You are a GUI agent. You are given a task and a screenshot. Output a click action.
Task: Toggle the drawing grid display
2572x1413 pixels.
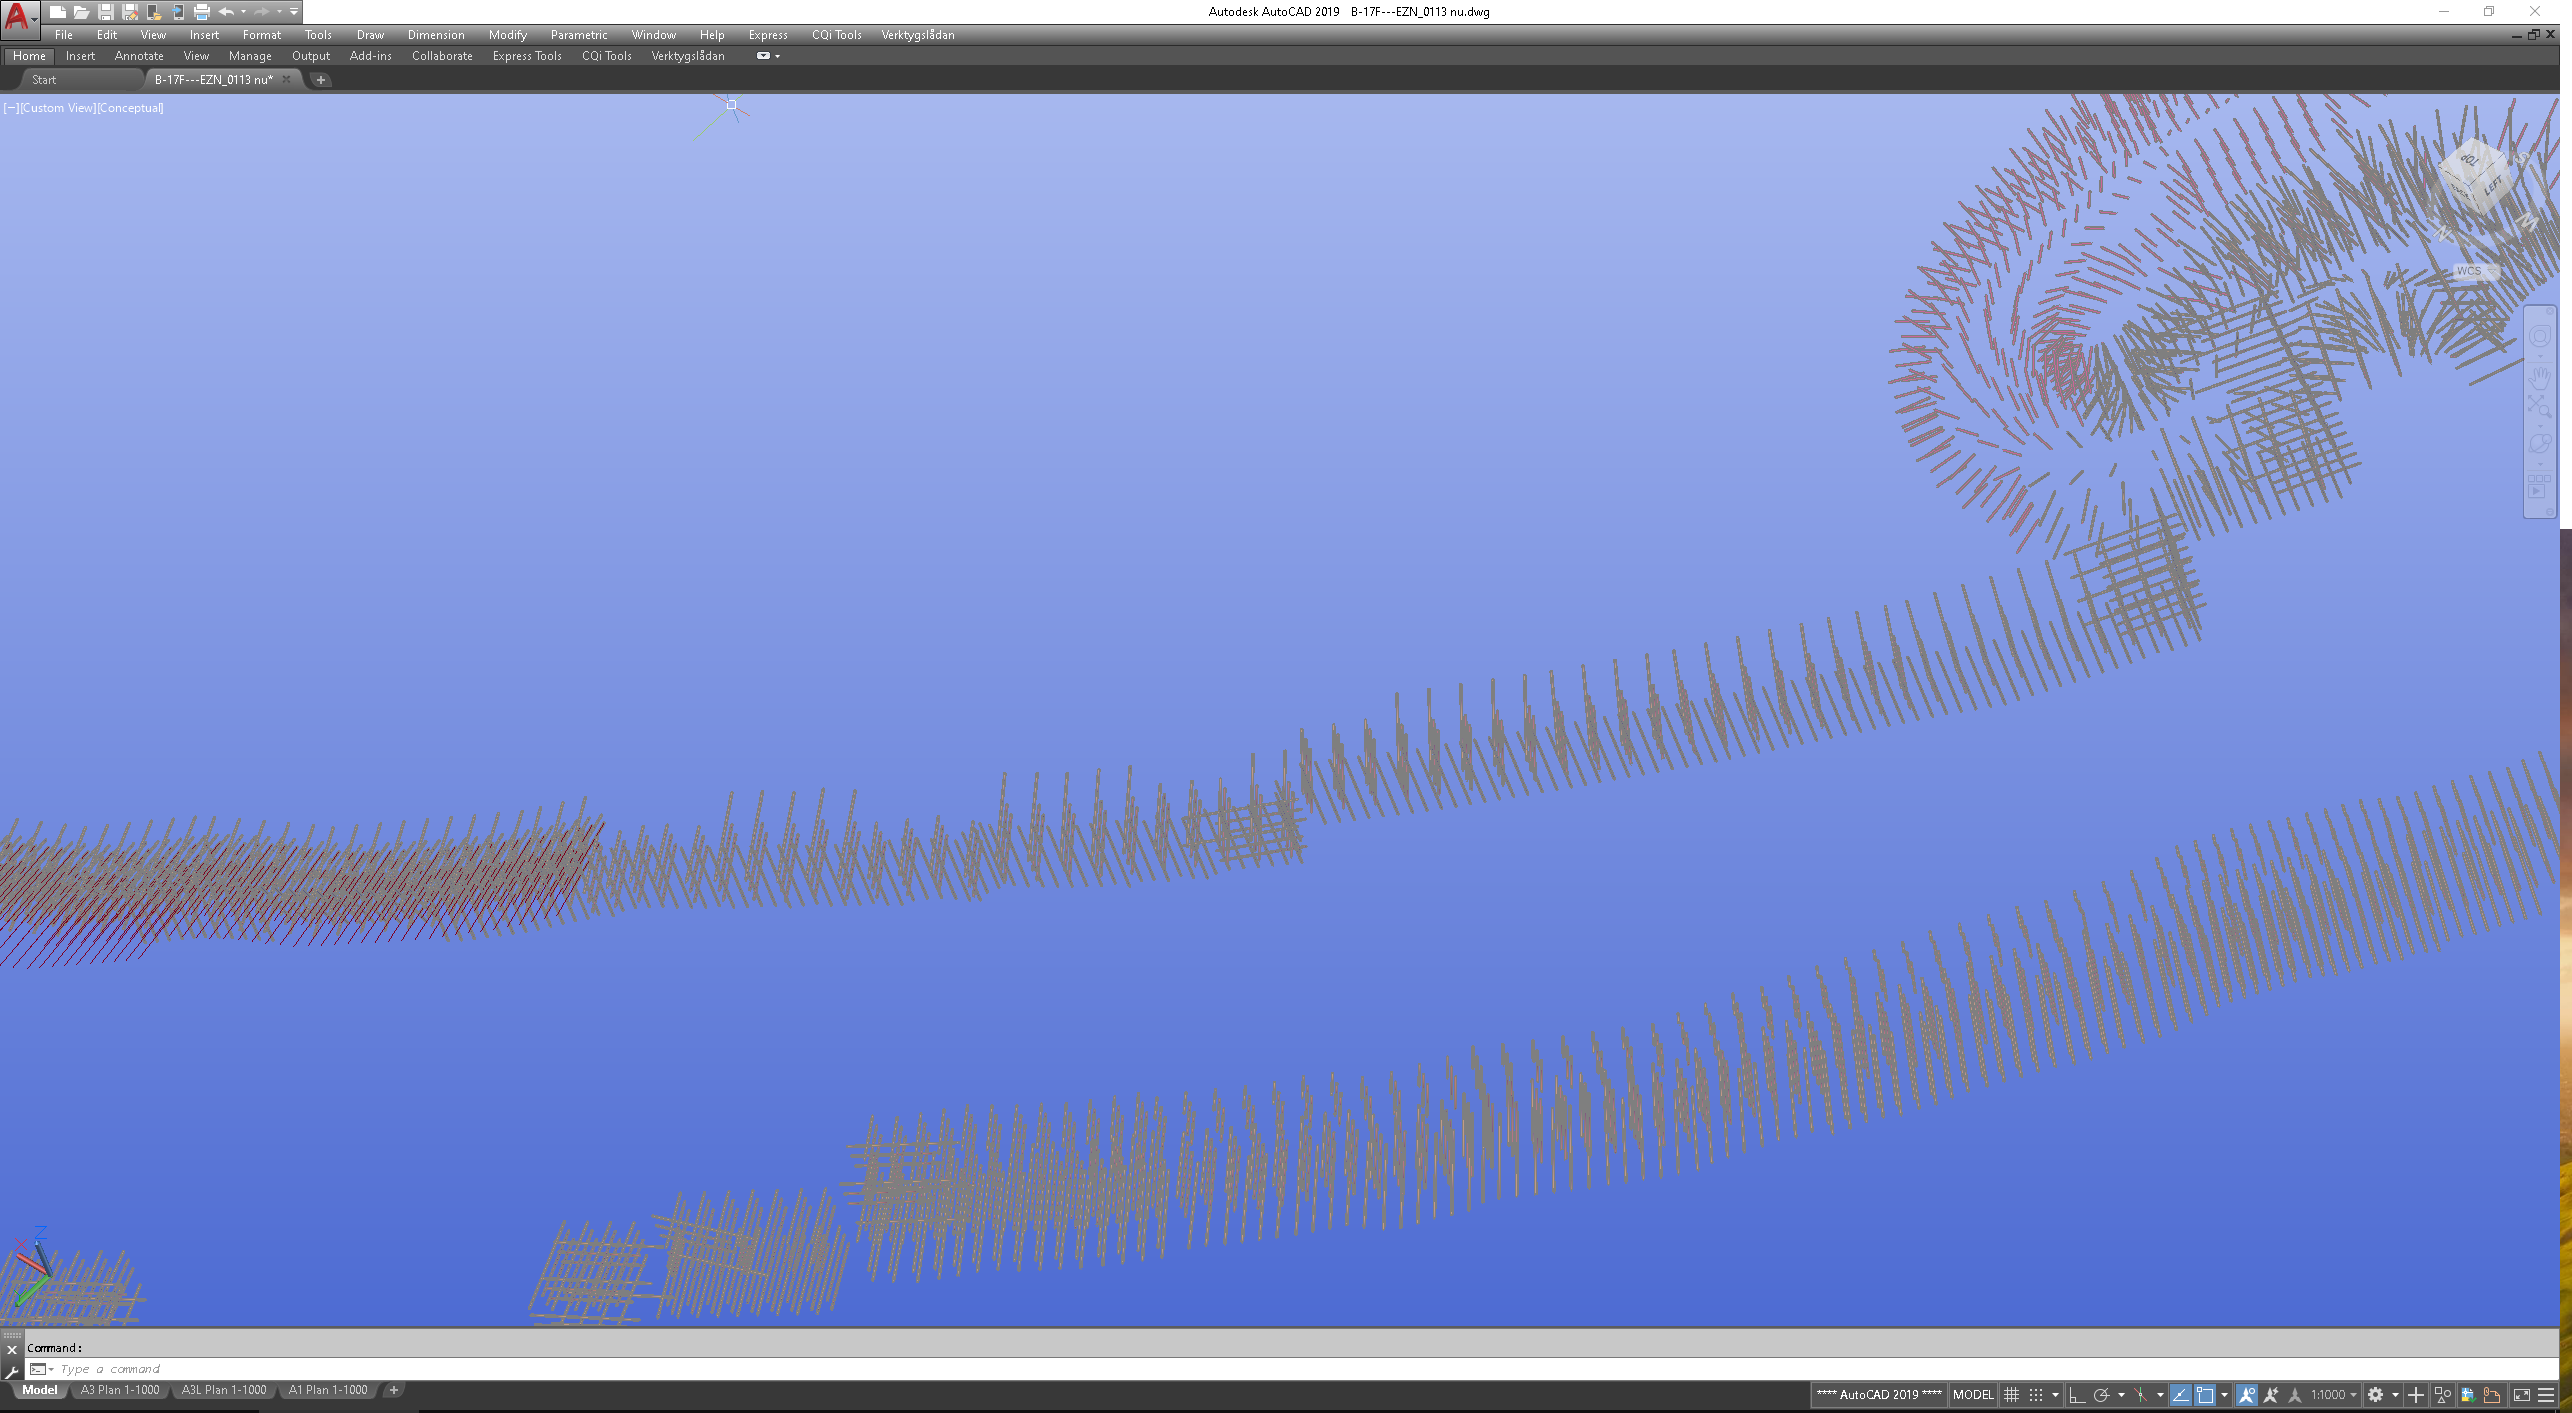pyautogui.click(x=2011, y=1395)
